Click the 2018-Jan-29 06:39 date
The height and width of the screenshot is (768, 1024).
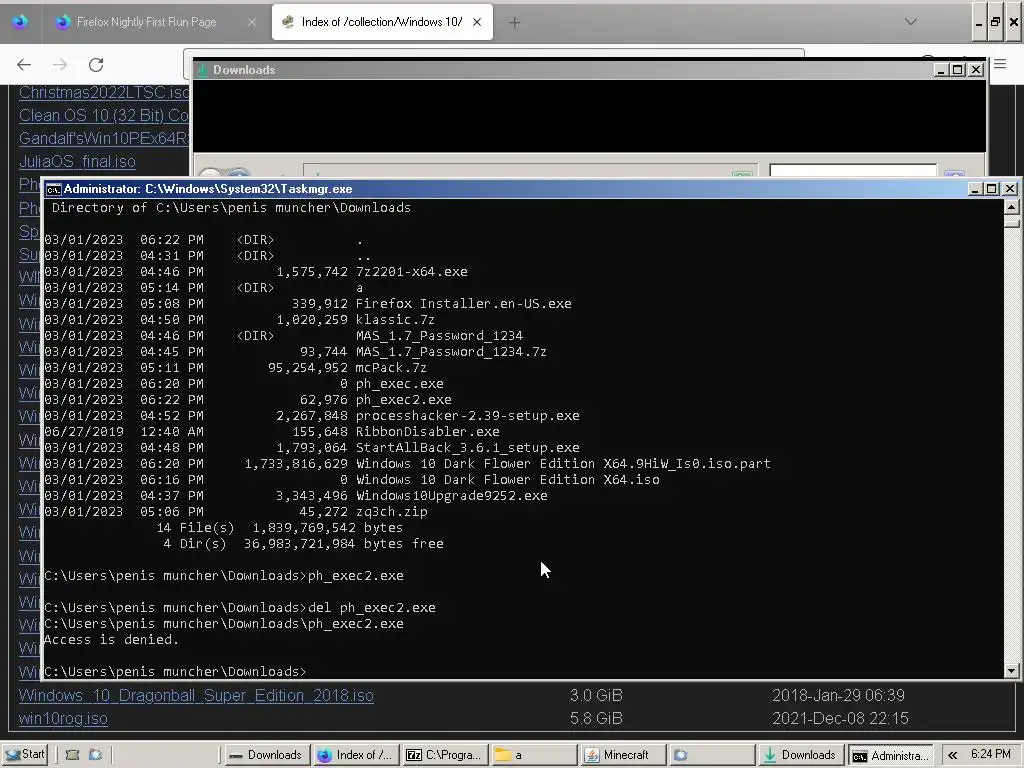click(839, 696)
